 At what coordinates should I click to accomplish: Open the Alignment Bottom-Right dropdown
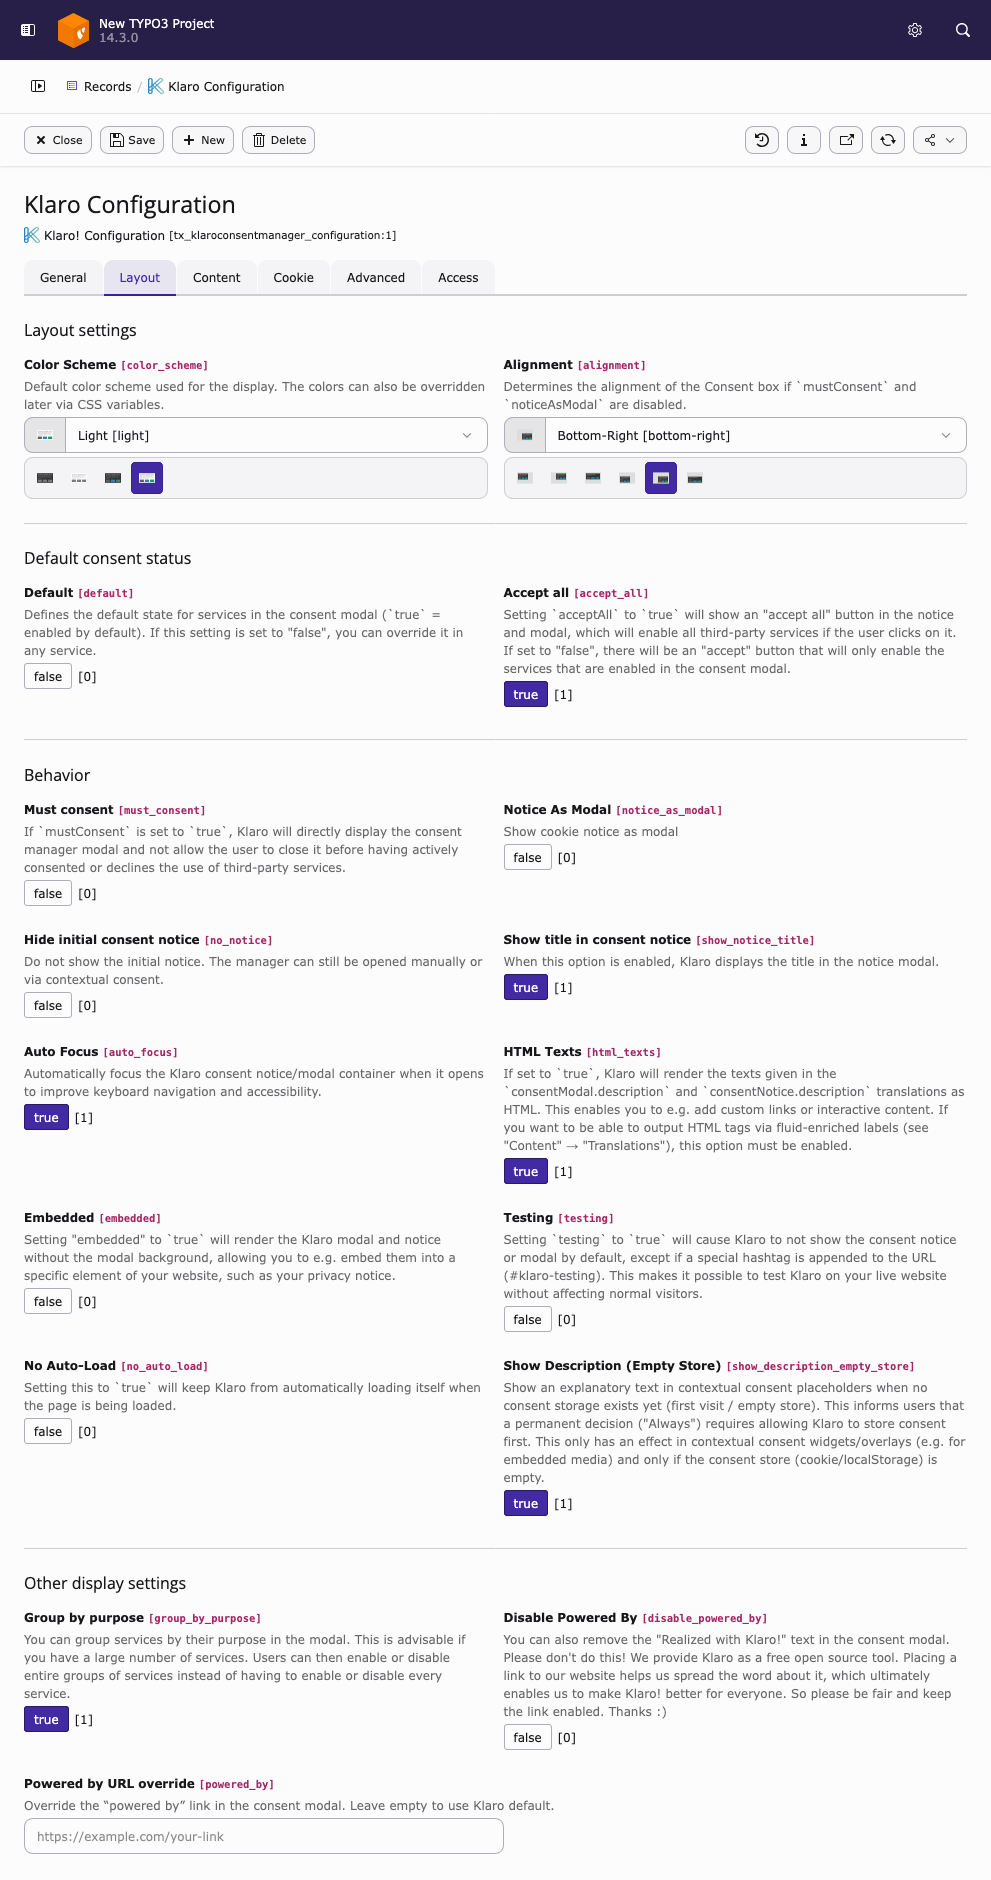click(735, 436)
